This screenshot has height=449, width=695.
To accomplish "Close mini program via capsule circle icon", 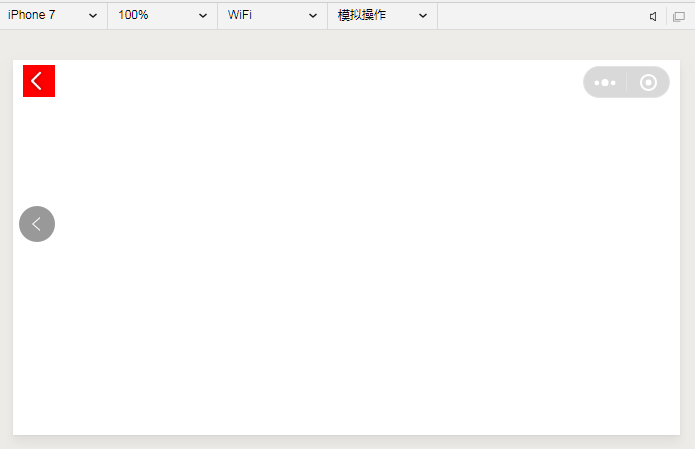I will tap(648, 82).
